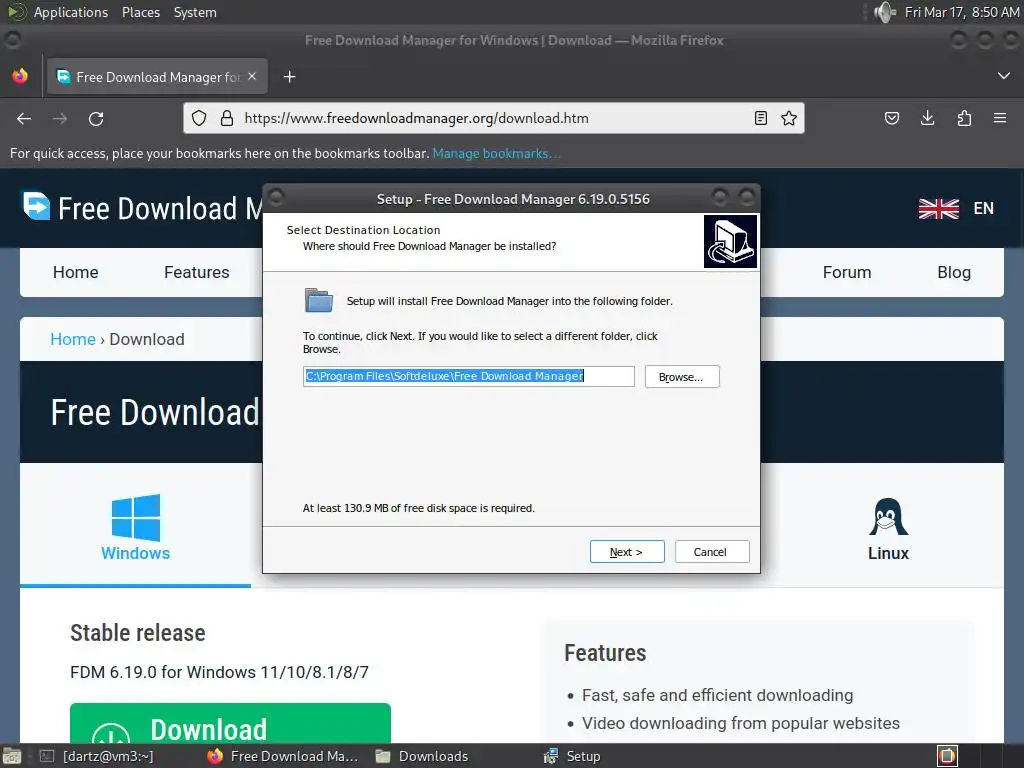Show site security padlock info
The image size is (1024, 768).
(x=227, y=118)
